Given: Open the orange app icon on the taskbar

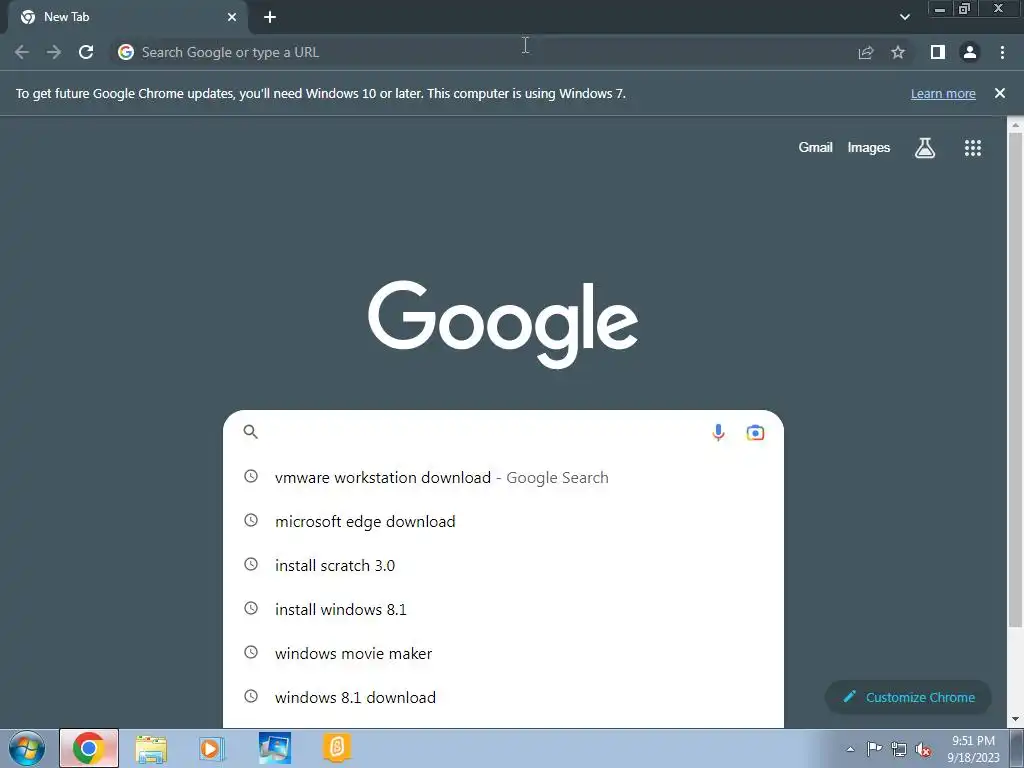Looking at the screenshot, I should pyautogui.click(x=337, y=748).
